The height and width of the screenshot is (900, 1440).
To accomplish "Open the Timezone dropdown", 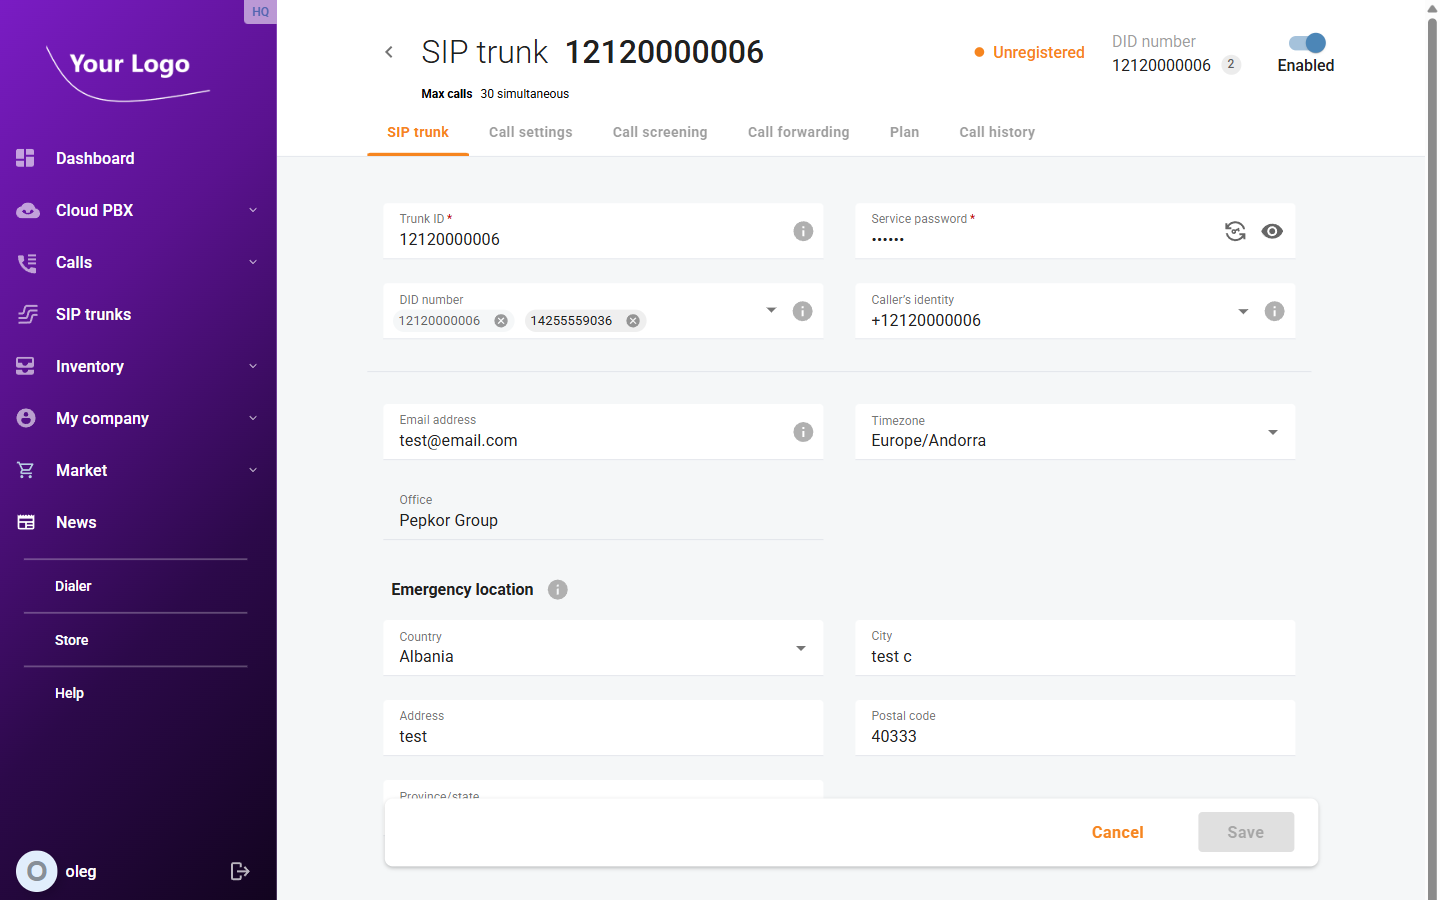I will click(1272, 432).
